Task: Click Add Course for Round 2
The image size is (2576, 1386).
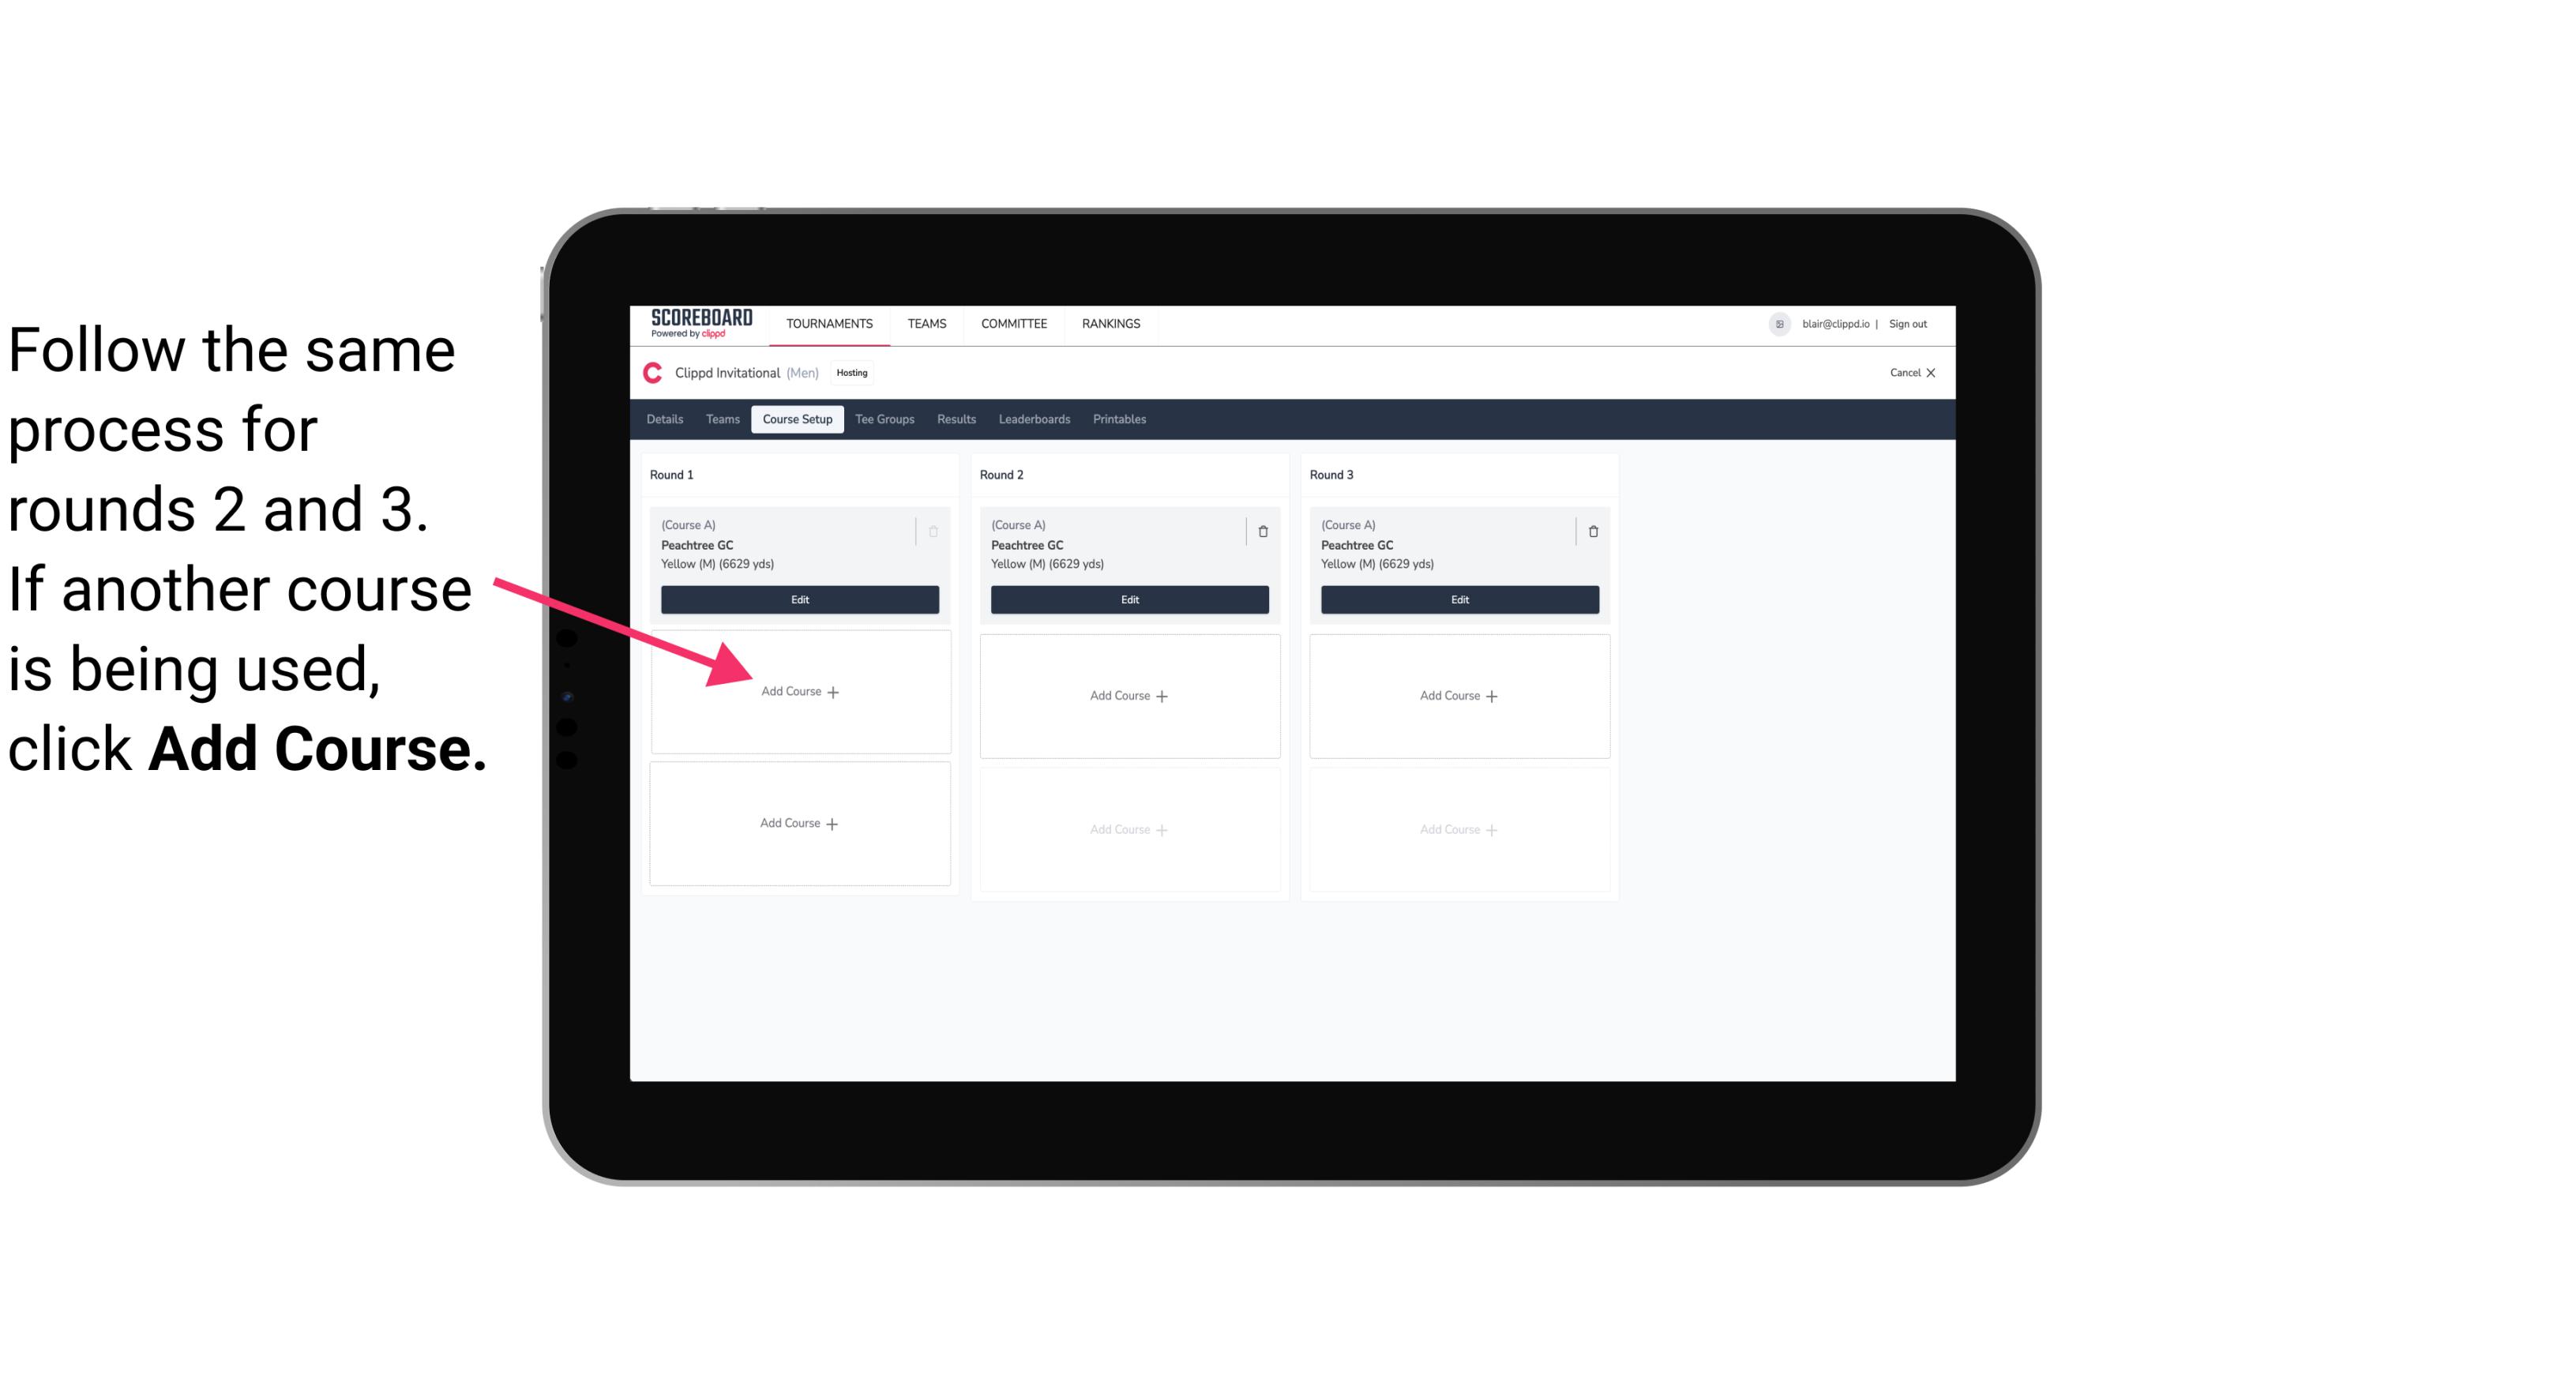Action: point(1128,693)
